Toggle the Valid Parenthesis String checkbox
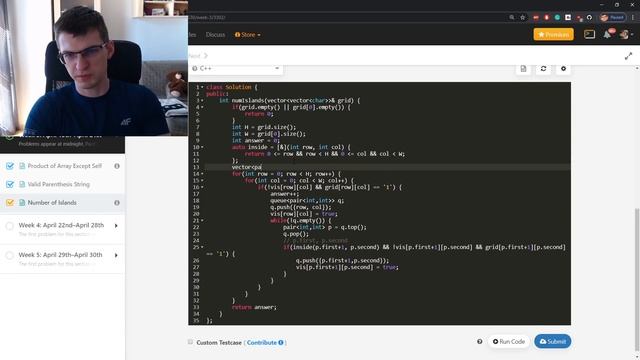640x360 pixels. (10, 184)
